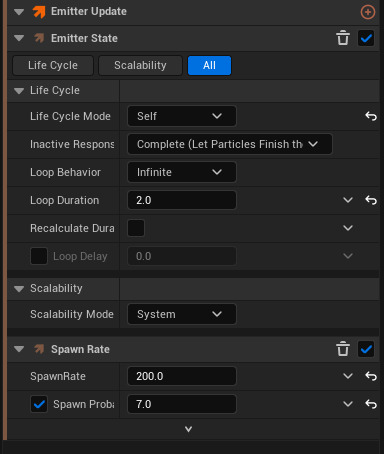Disable the Spawn Rate module checkbox

[366, 349]
